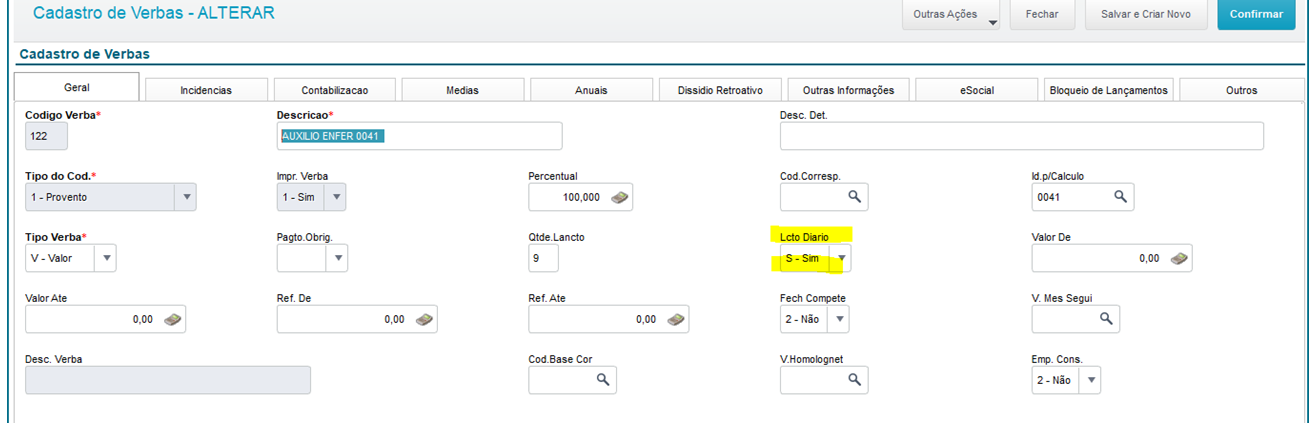This screenshot has height=423, width=1313.
Task: Click the Confirmar button
Action: click(1256, 15)
